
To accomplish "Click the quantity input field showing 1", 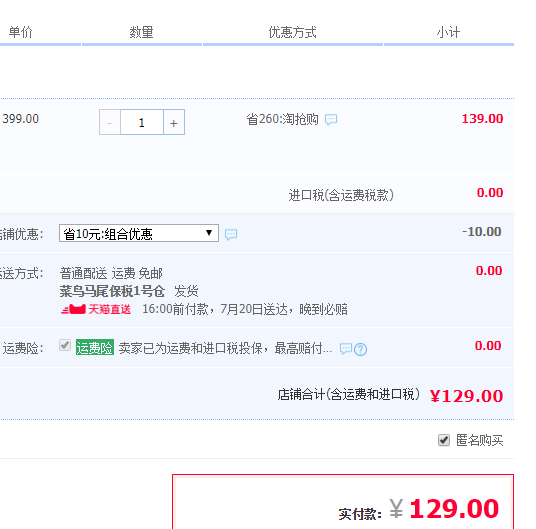I will pos(142,122).
